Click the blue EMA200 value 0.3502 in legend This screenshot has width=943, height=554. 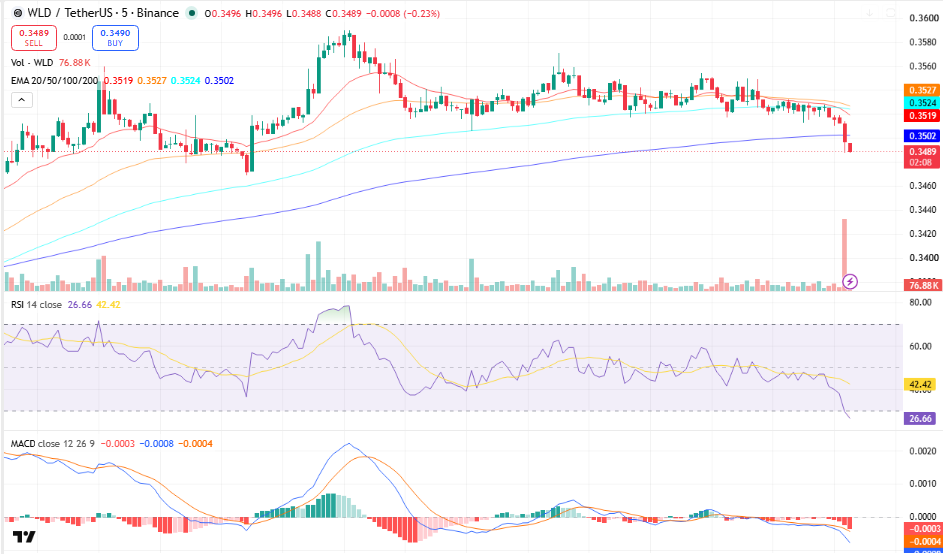tap(220, 81)
